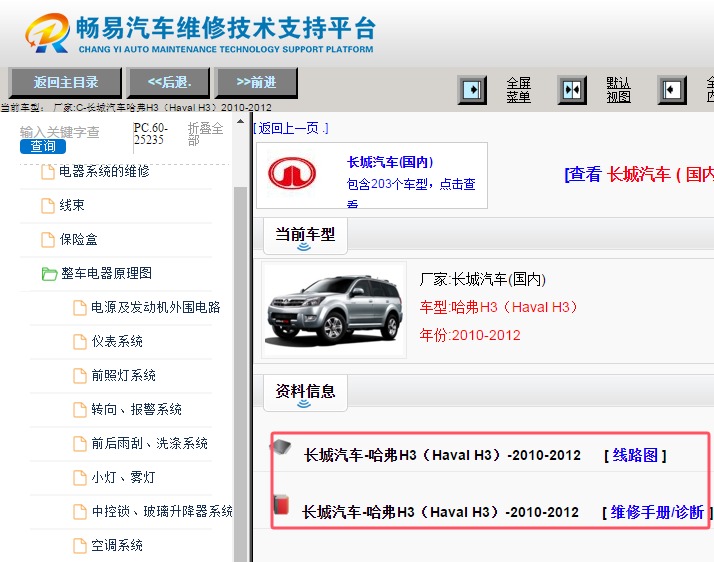714x562 pixels.
Task: Open the 前后雨刮、洗涤系统 tree item
Action: tap(149, 444)
